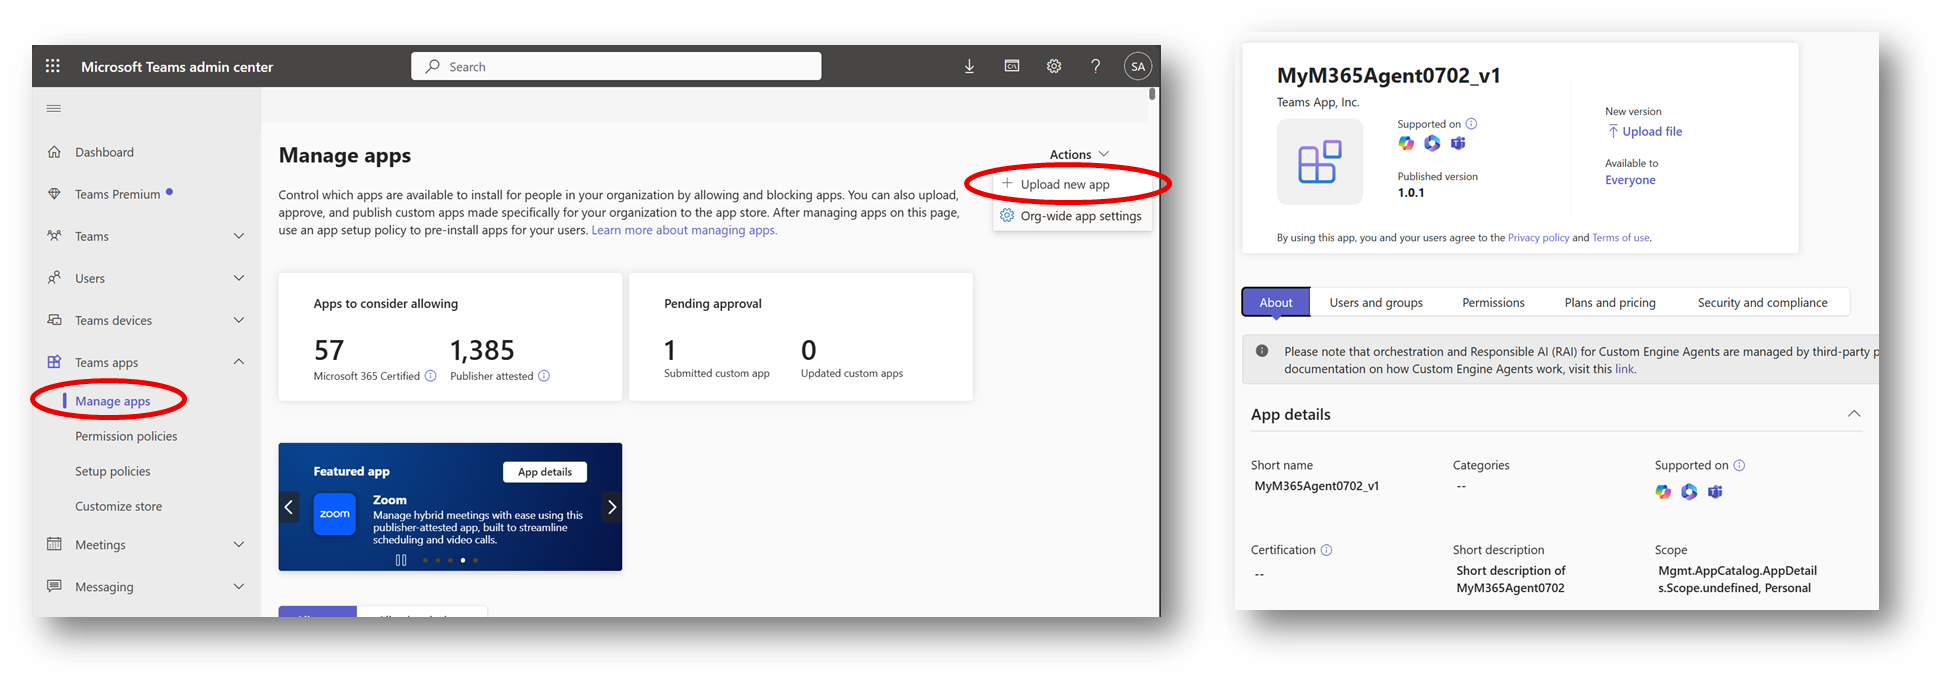This screenshot has width=1944, height=682.
Task: Open Customize store in the sidebar
Action: click(x=119, y=506)
